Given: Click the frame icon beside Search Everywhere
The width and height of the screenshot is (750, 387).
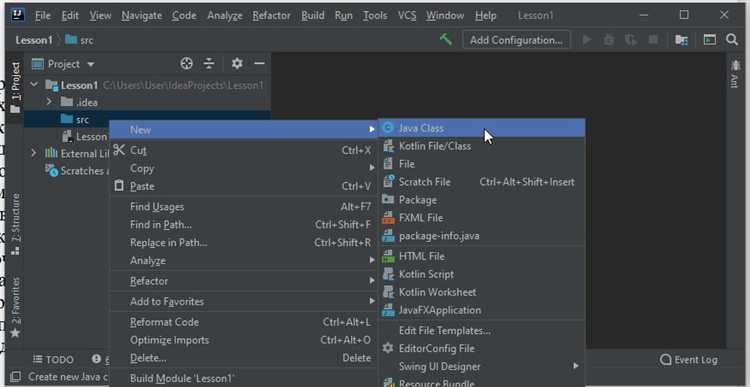Looking at the screenshot, I should [x=710, y=40].
